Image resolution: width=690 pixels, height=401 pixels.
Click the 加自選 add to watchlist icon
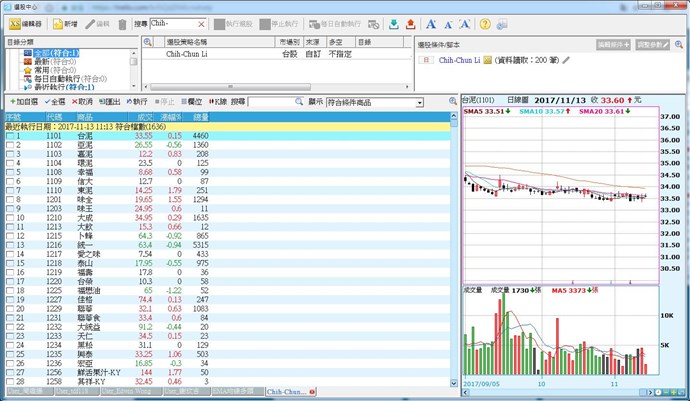tap(23, 102)
